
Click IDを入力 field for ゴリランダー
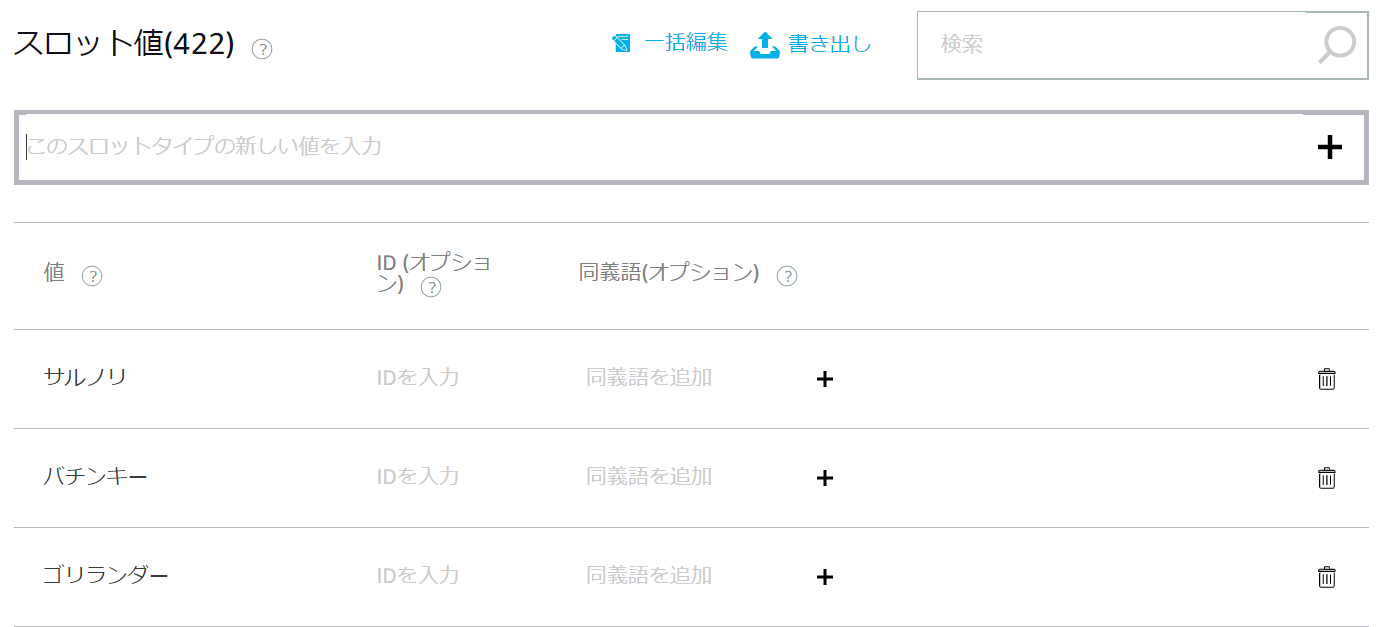pyautogui.click(x=418, y=576)
